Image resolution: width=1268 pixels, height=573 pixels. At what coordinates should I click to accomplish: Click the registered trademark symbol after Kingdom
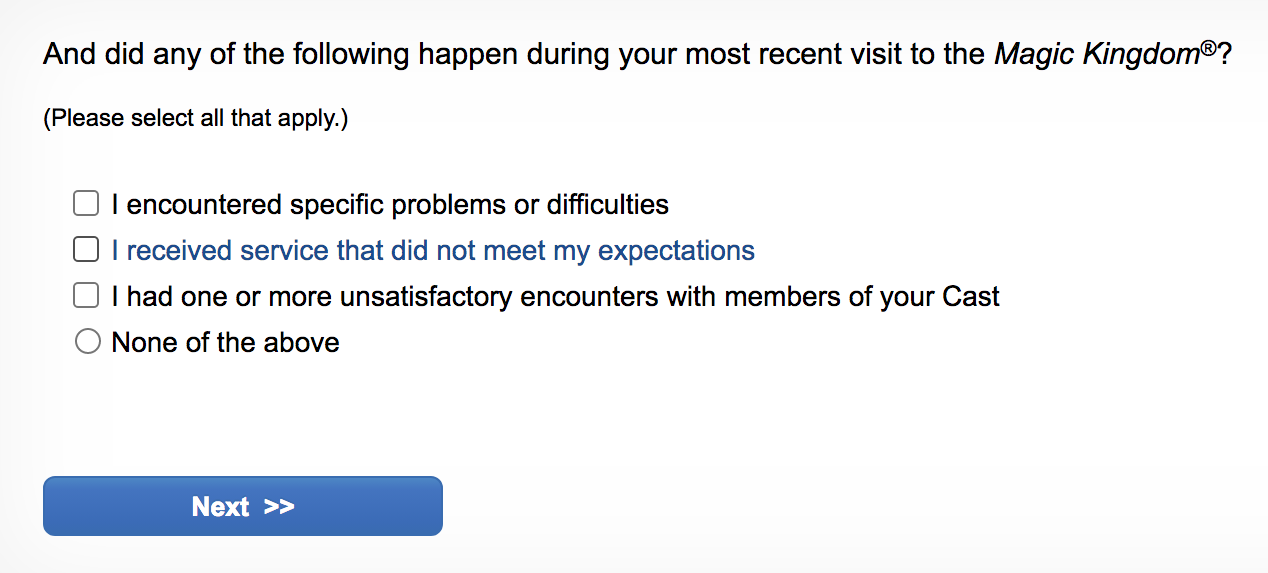pos(1208,47)
